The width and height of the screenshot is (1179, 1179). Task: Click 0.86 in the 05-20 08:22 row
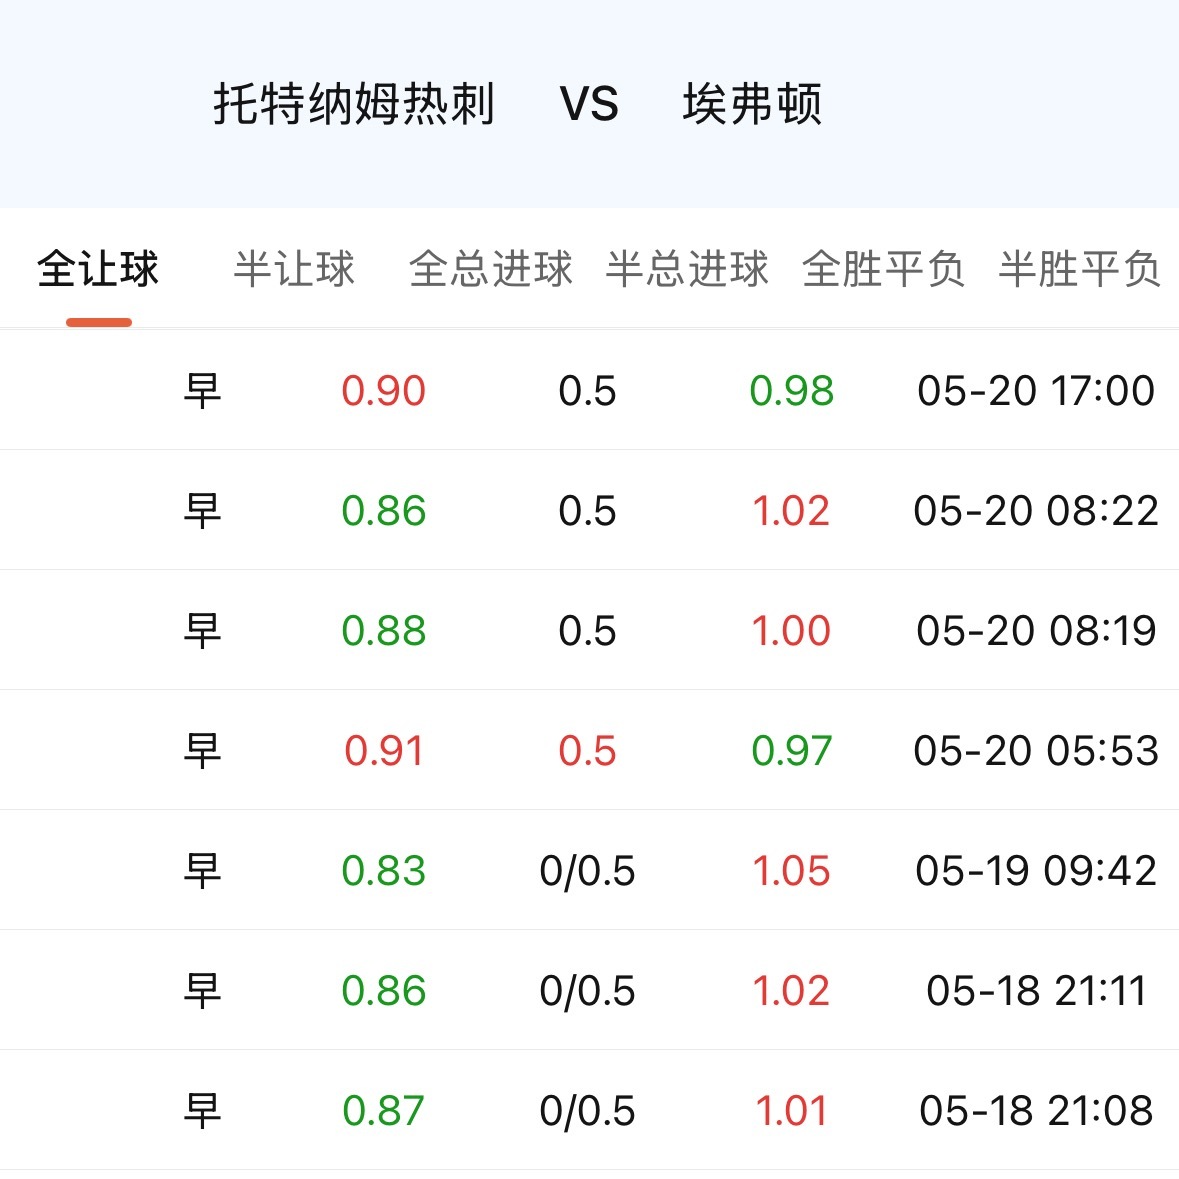383,511
